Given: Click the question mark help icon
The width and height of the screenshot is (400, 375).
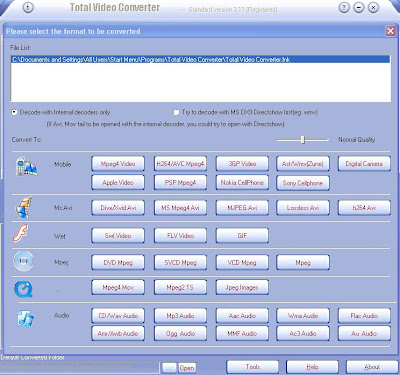Looking at the screenshot, I should click(x=344, y=7).
